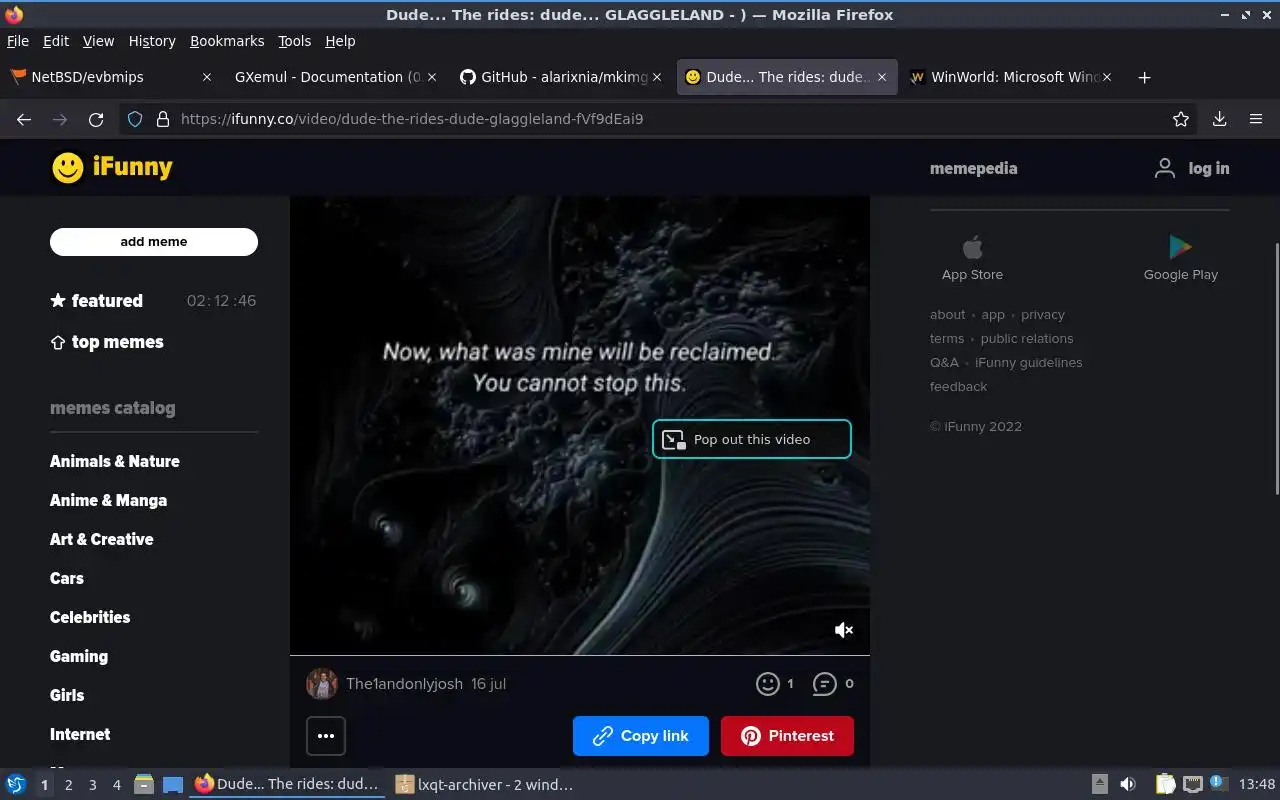This screenshot has height=800, width=1280.
Task: Select Girls category
Action: 67,695
